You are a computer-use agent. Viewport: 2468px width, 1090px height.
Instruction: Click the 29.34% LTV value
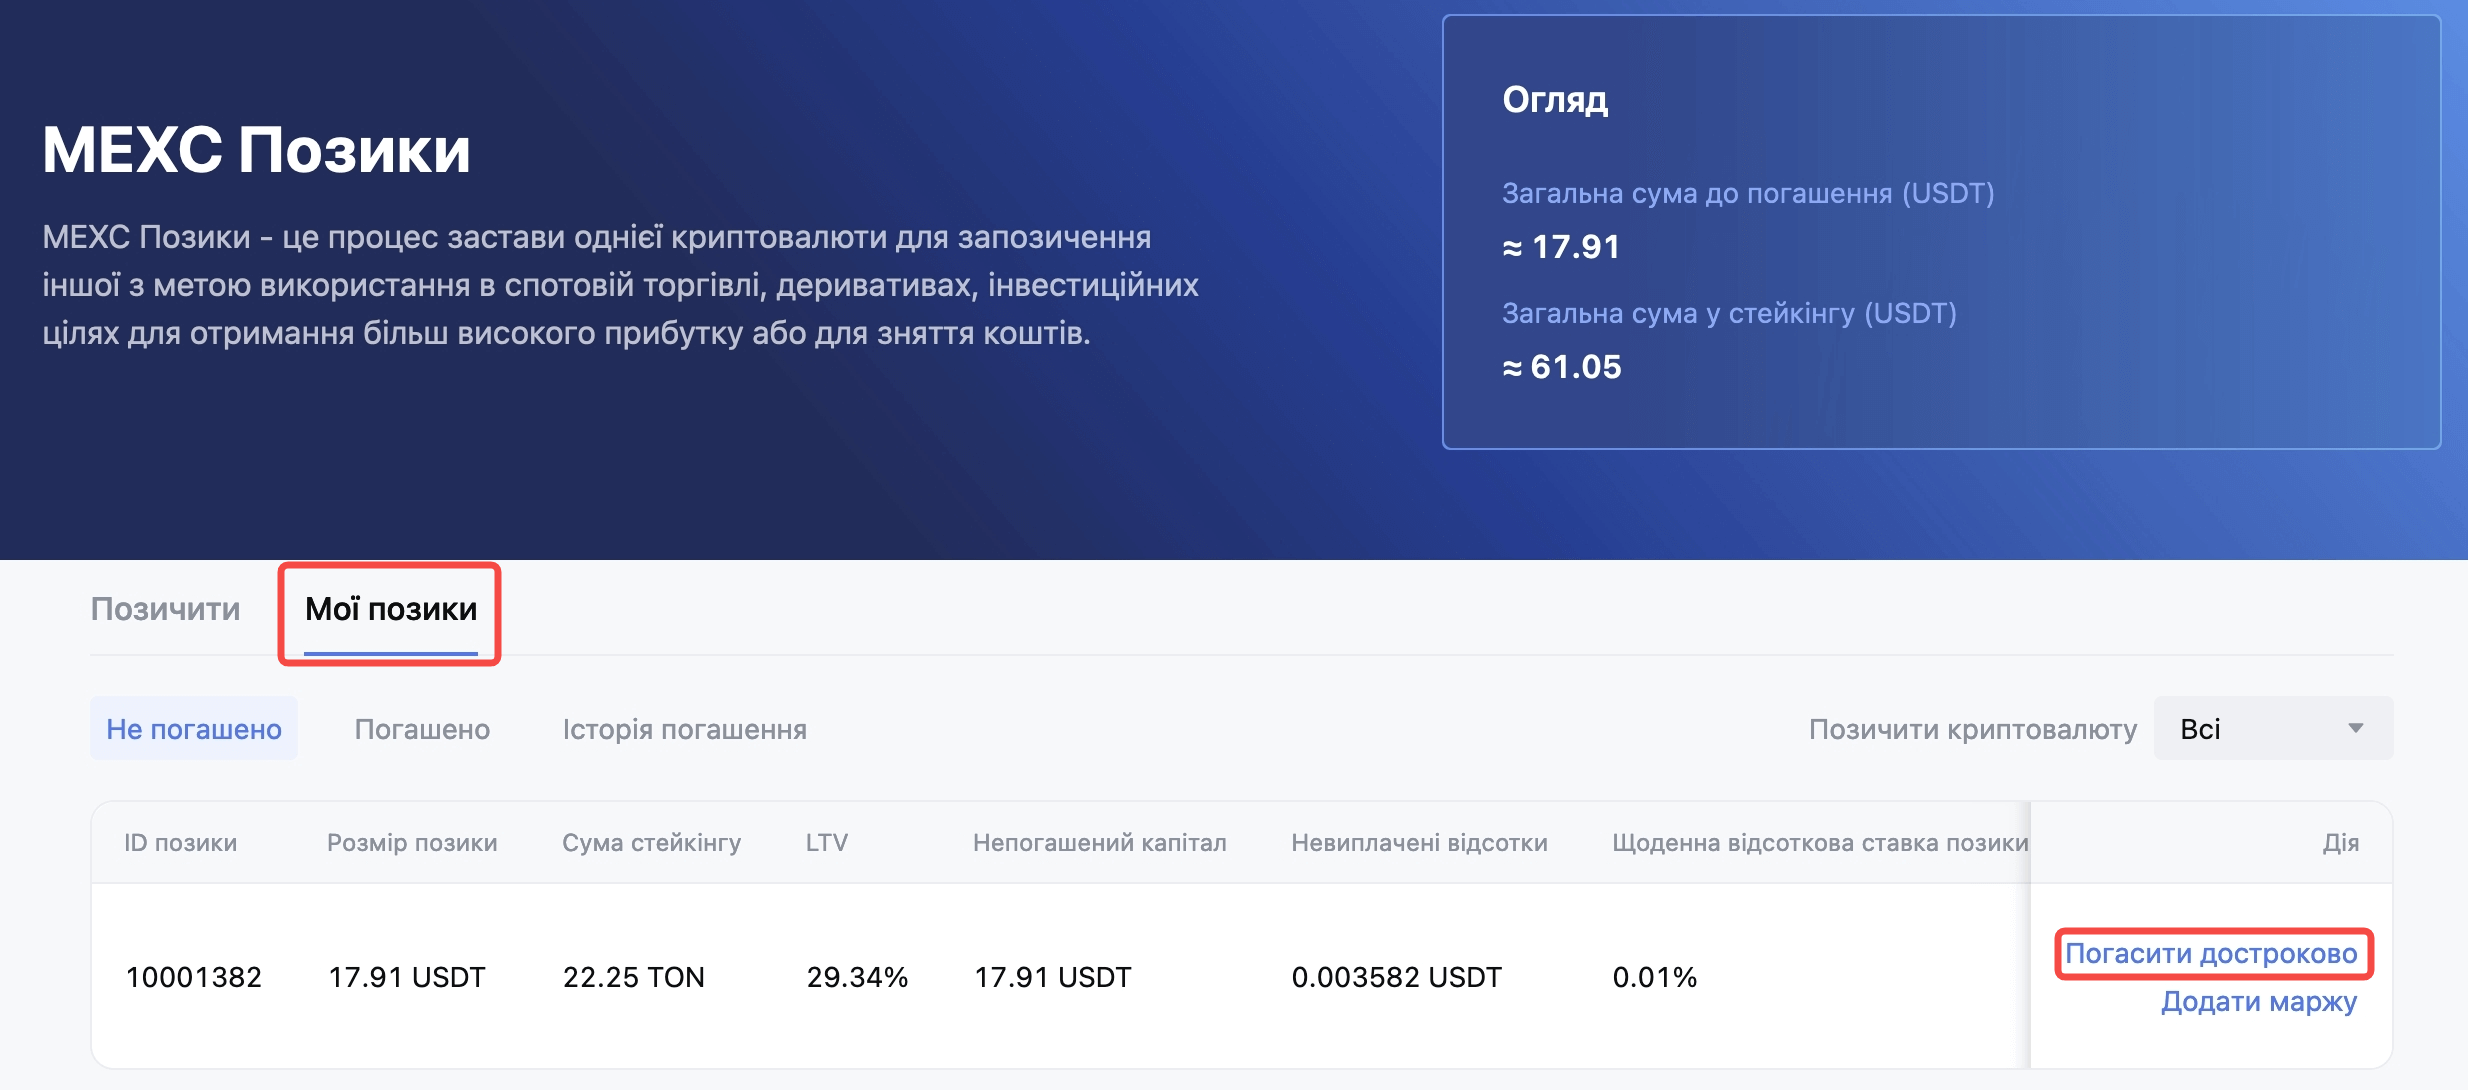tap(857, 977)
